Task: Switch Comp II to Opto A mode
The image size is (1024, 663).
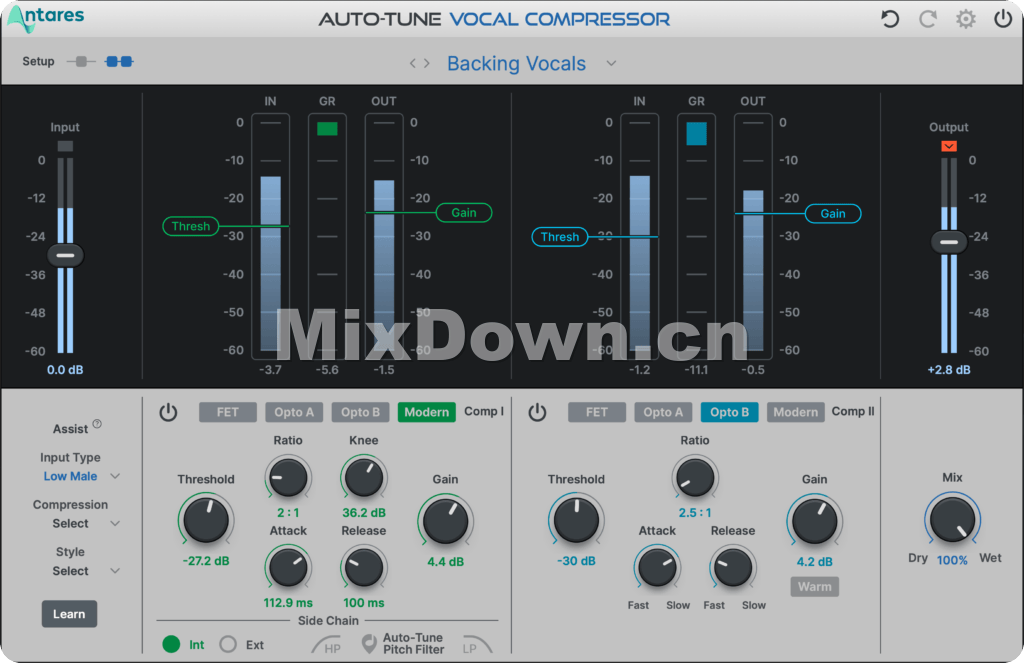Action: coord(664,412)
